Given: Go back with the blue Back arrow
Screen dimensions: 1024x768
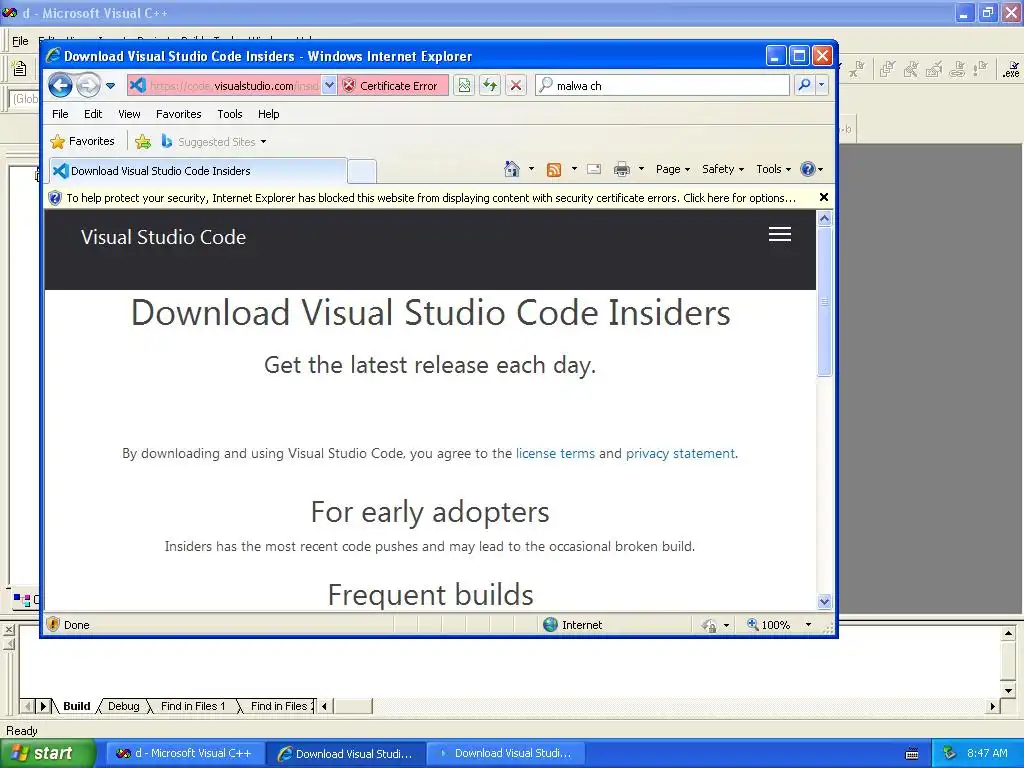Looking at the screenshot, I should (61, 85).
